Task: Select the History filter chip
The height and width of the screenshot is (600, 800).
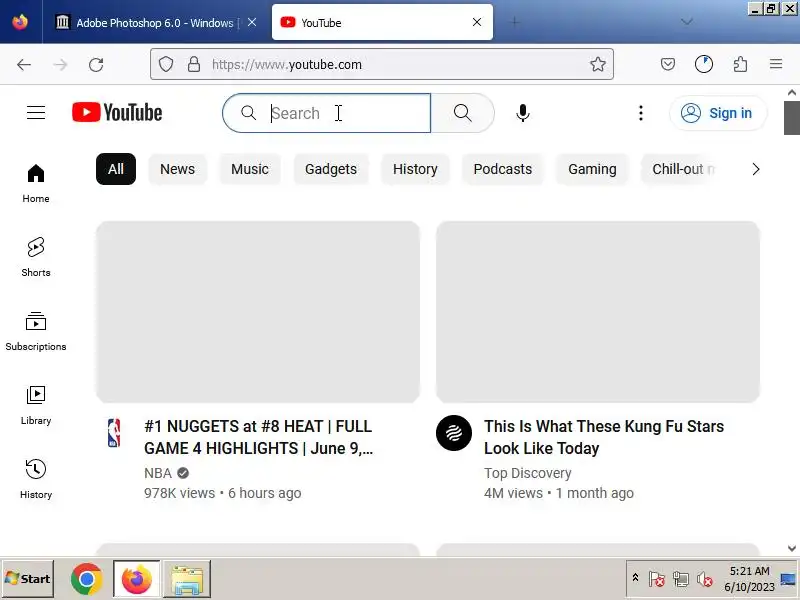Action: pos(415,169)
